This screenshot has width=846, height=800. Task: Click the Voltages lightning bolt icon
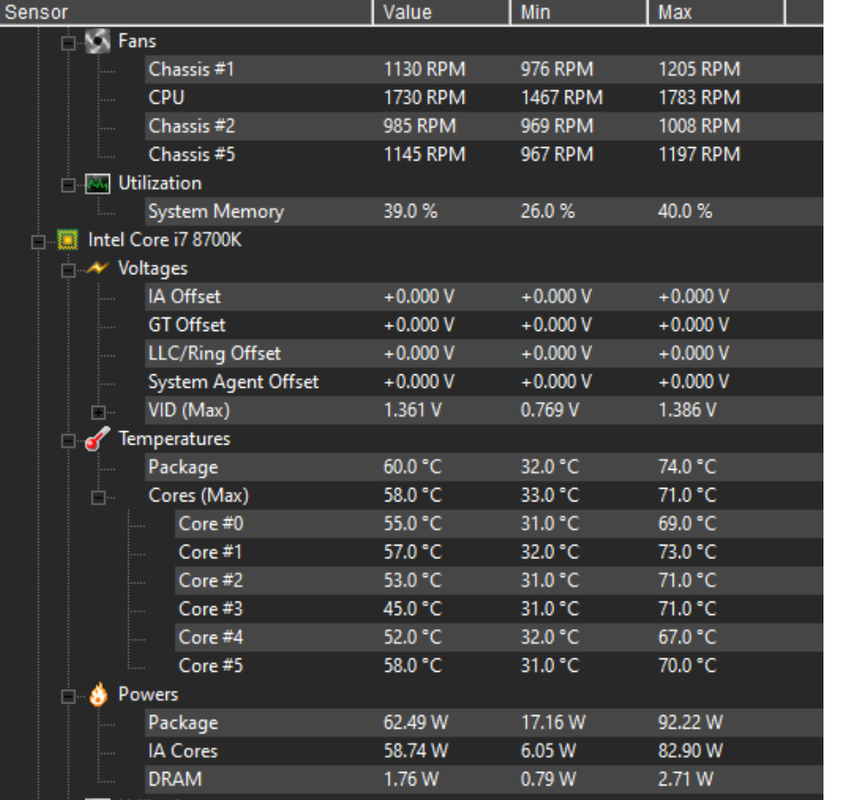coord(98,268)
